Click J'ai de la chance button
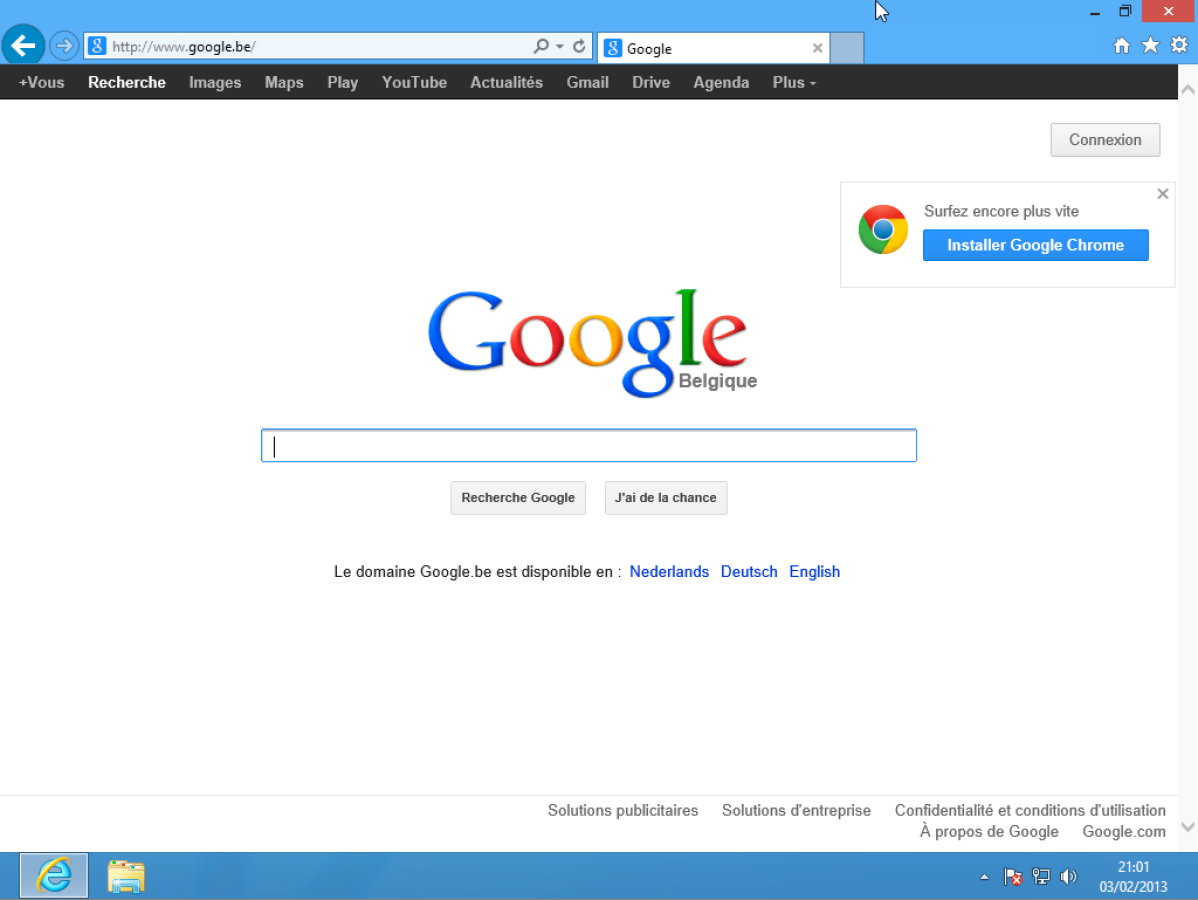 (665, 498)
